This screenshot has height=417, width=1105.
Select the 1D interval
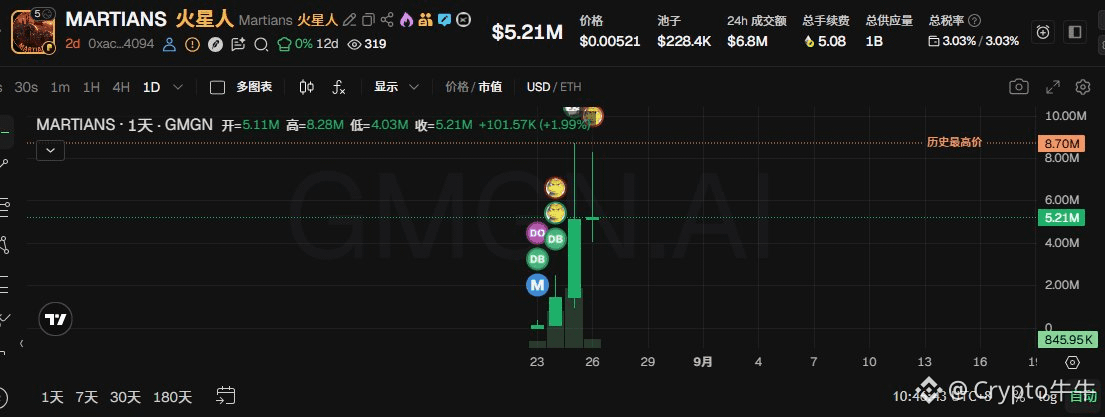[152, 87]
